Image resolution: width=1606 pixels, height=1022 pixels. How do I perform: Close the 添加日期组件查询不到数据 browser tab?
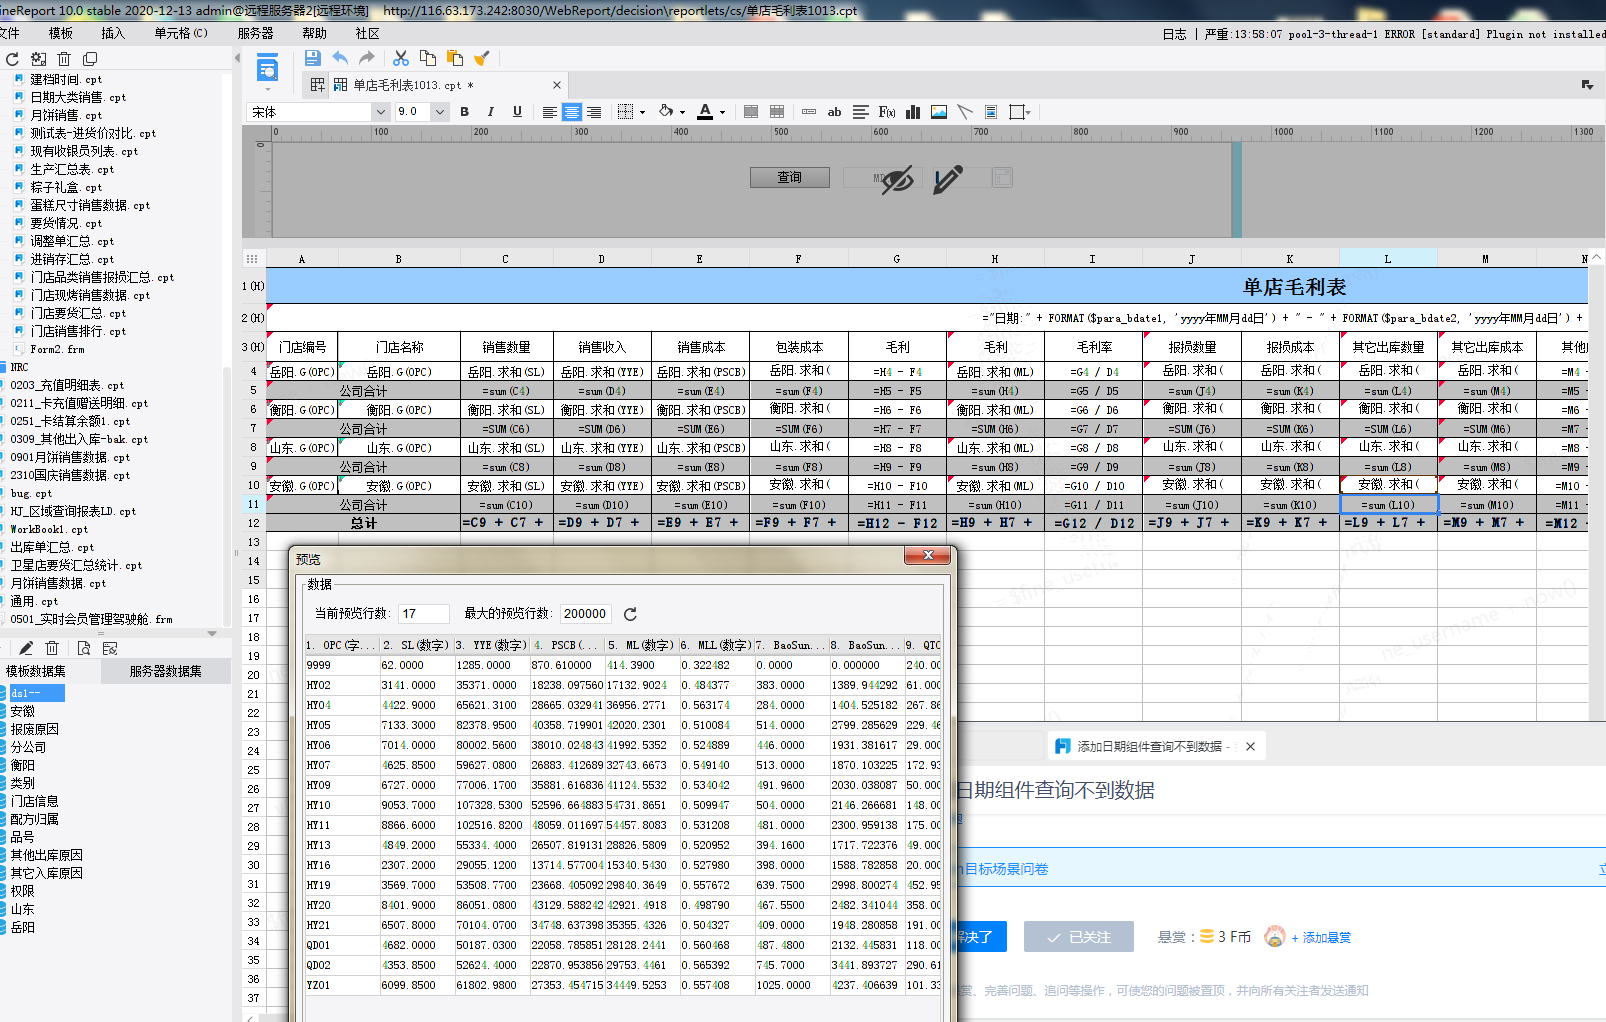click(x=1250, y=746)
